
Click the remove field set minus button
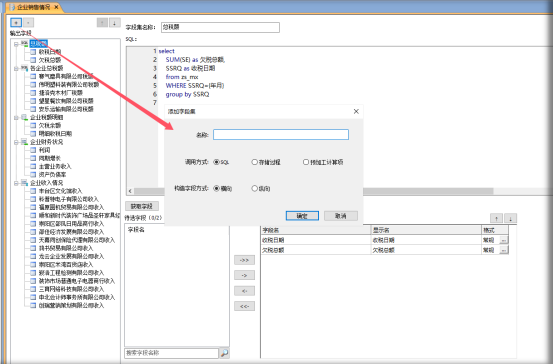click(x=29, y=23)
